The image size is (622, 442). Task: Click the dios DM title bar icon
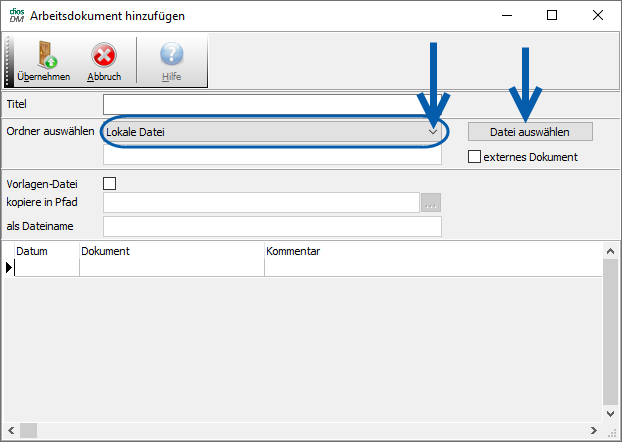pyautogui.click(x=15, y=16)
